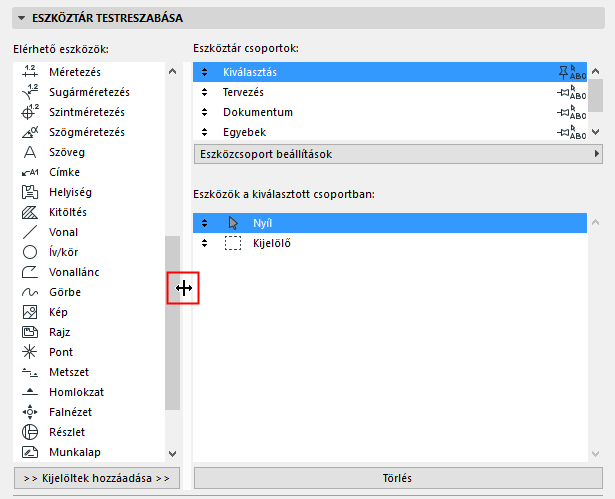
Task: Select the Egyebek toolbox group
Action: 244,132
